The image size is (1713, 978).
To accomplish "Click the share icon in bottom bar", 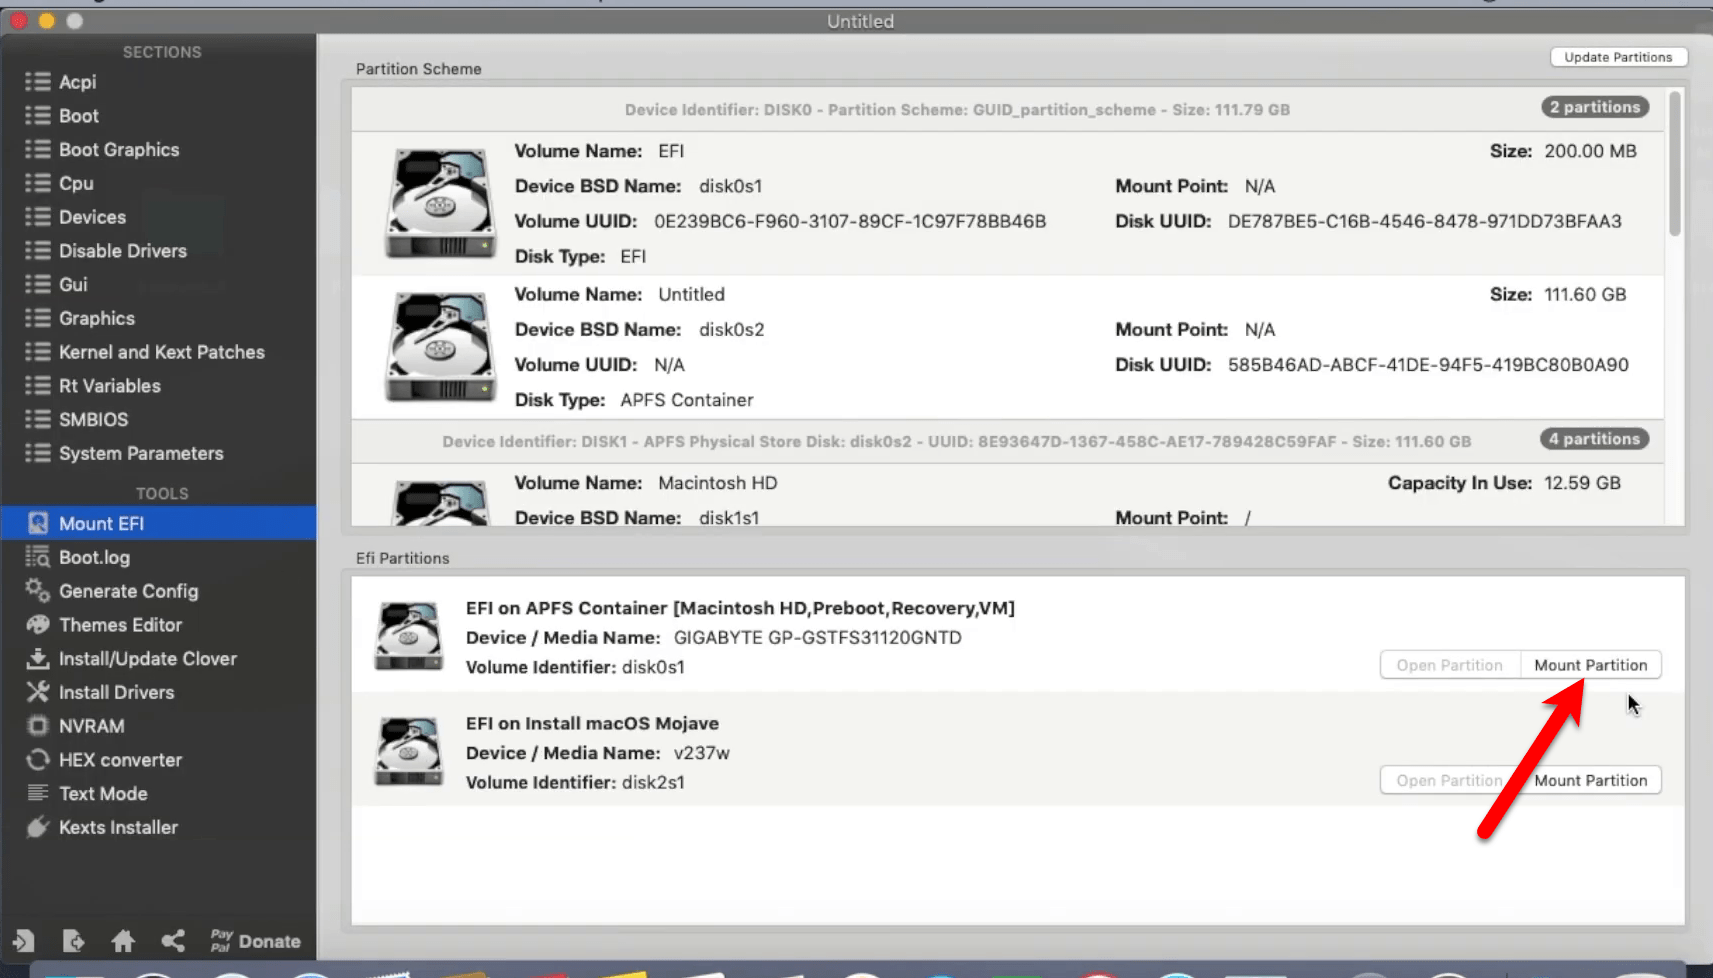I will pos(173,941).
